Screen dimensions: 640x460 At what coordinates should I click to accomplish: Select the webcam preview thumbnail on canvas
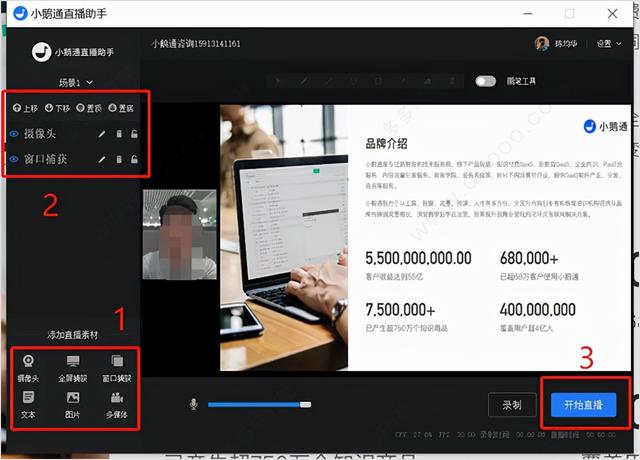tap(180, 235)
